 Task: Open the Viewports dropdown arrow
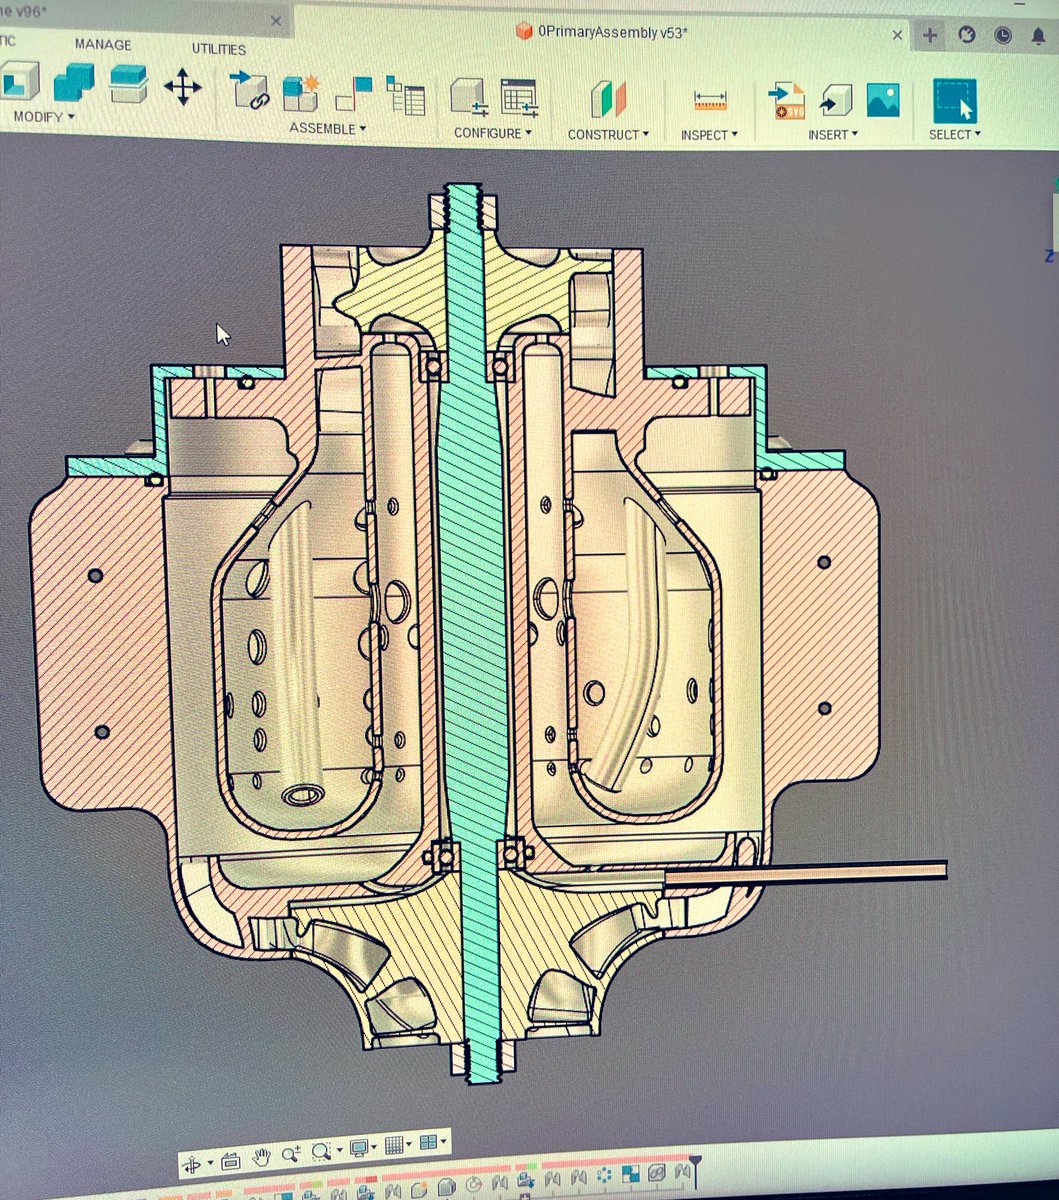pyautogui.click(x=444, y=1142)
